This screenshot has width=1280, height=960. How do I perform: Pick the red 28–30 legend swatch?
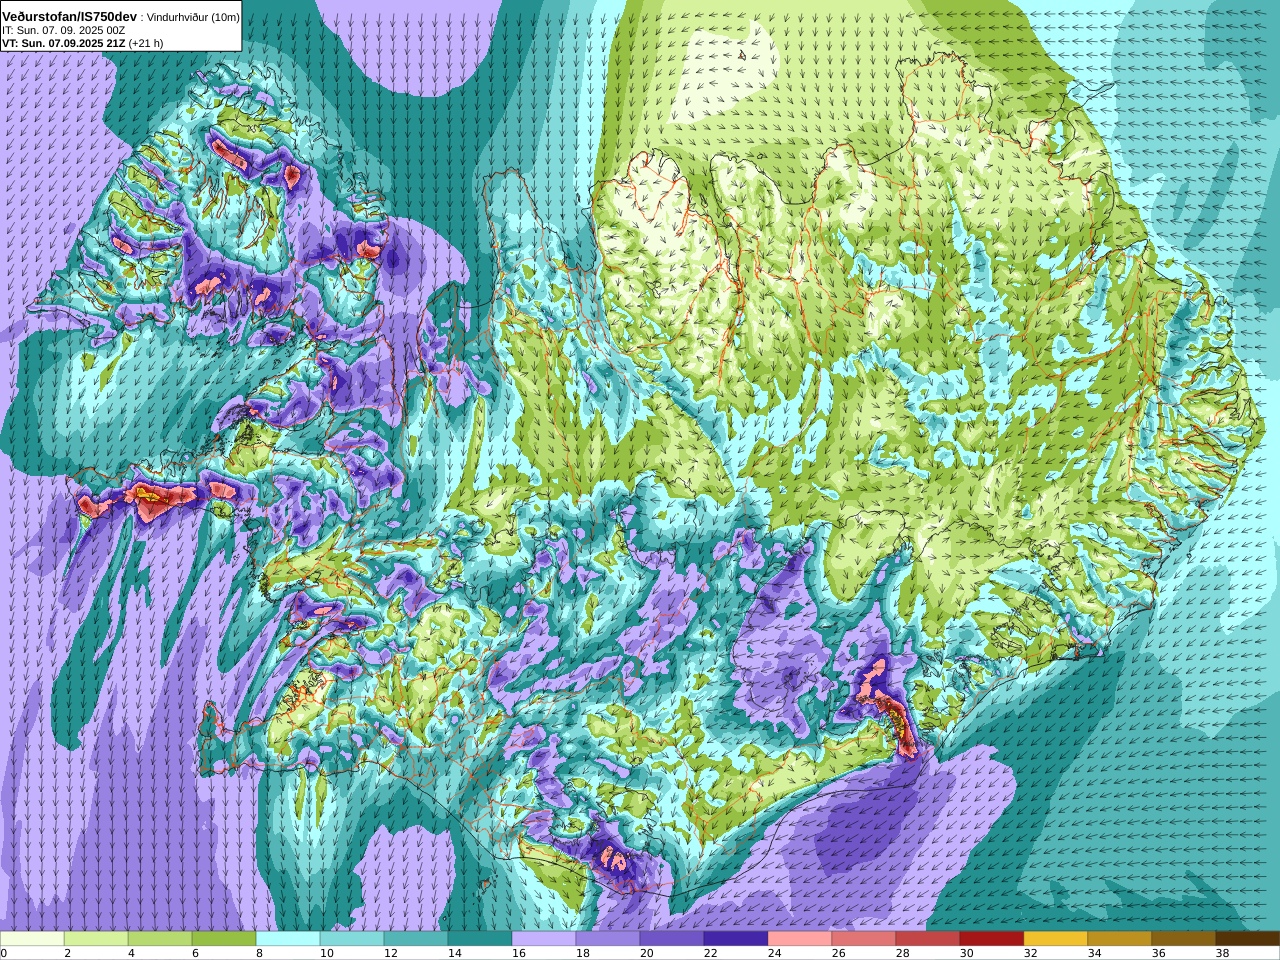[x=928, y=939]
